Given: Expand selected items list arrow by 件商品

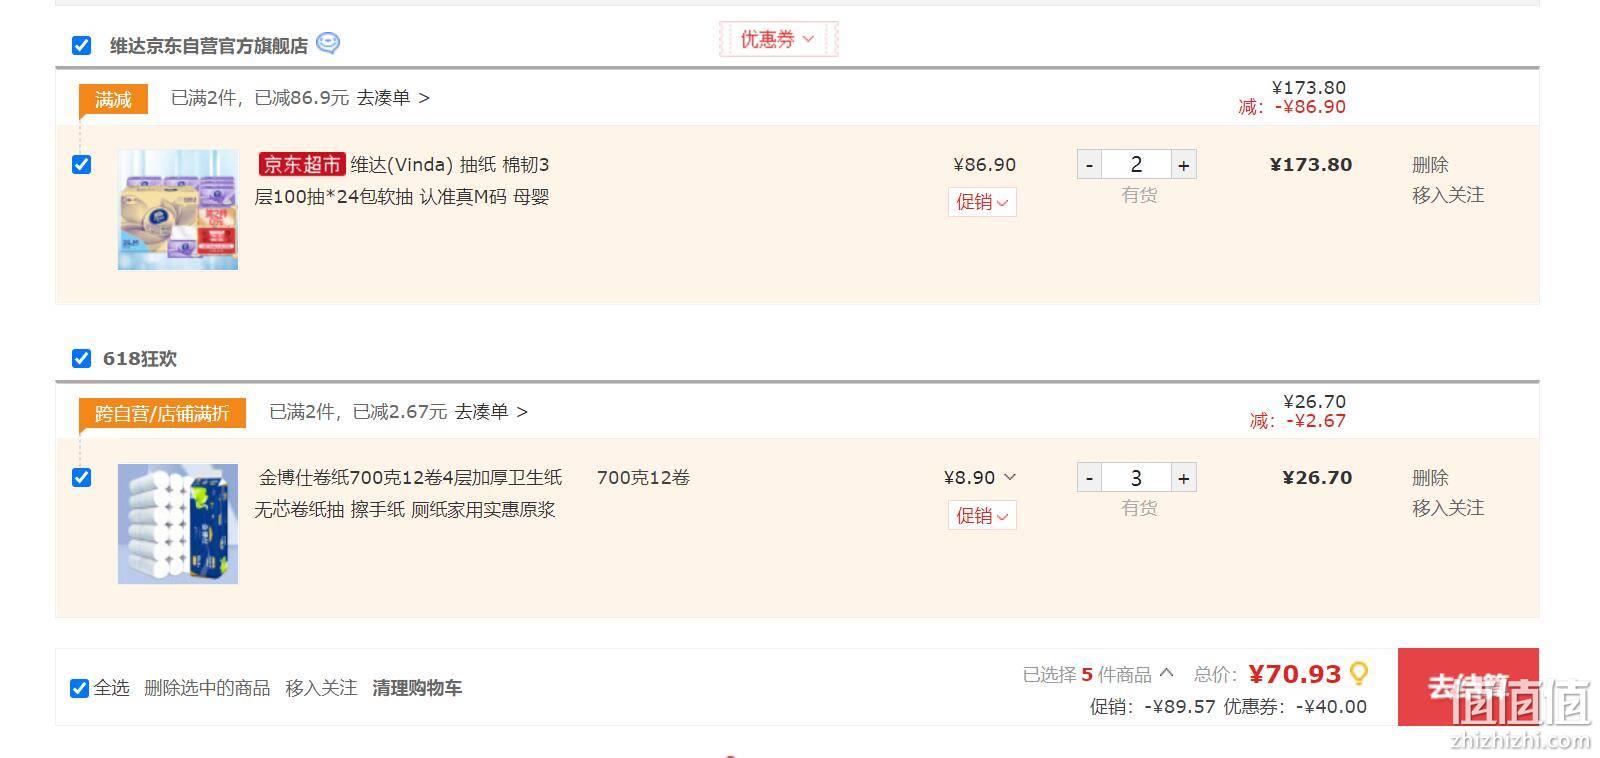Looking at the screenshot, I should 1166,673.
